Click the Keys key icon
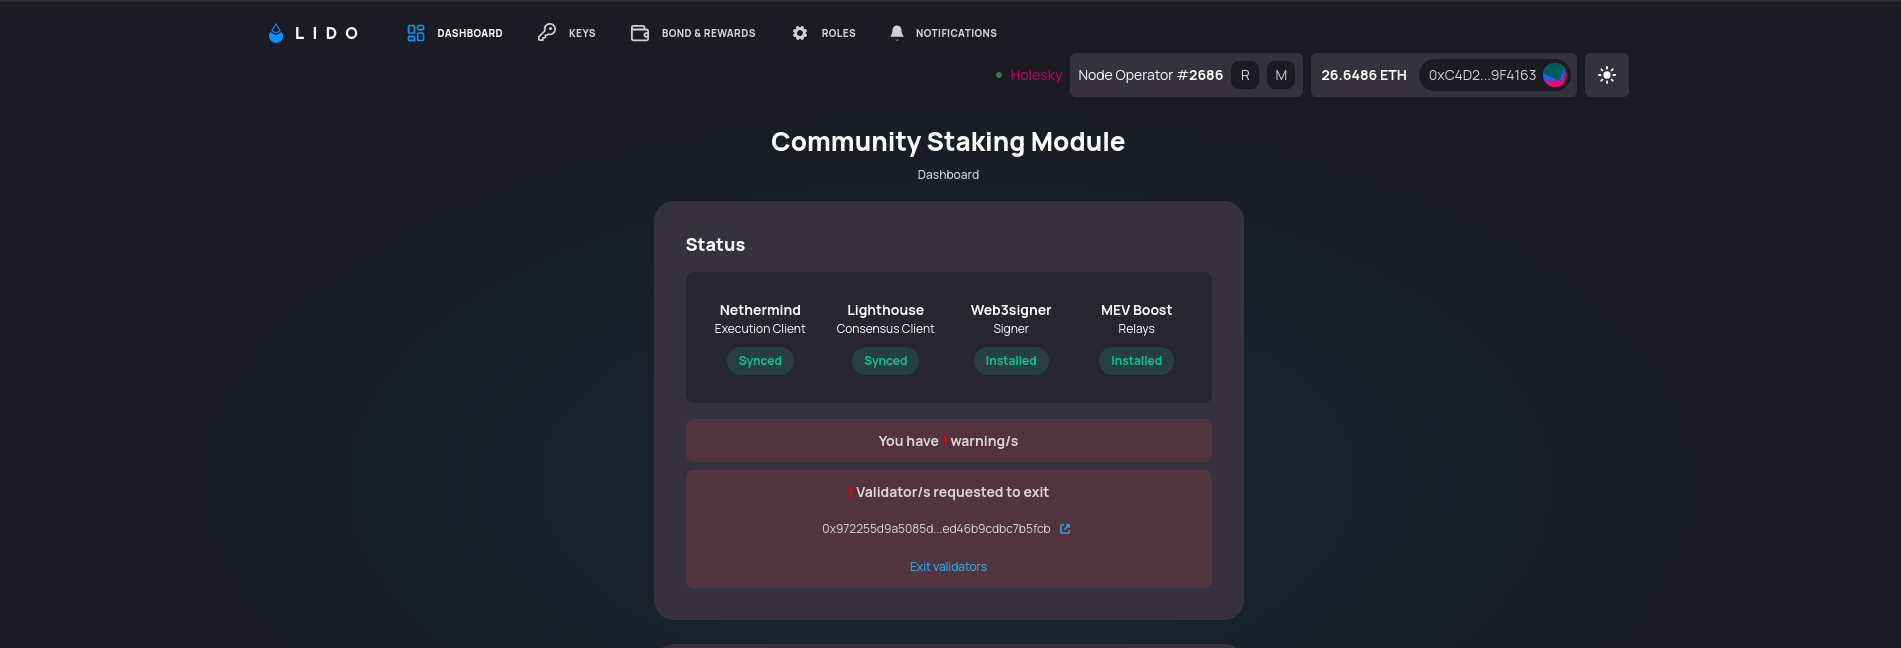Viewport: 1901px width, 648px height. coord(547,32)
